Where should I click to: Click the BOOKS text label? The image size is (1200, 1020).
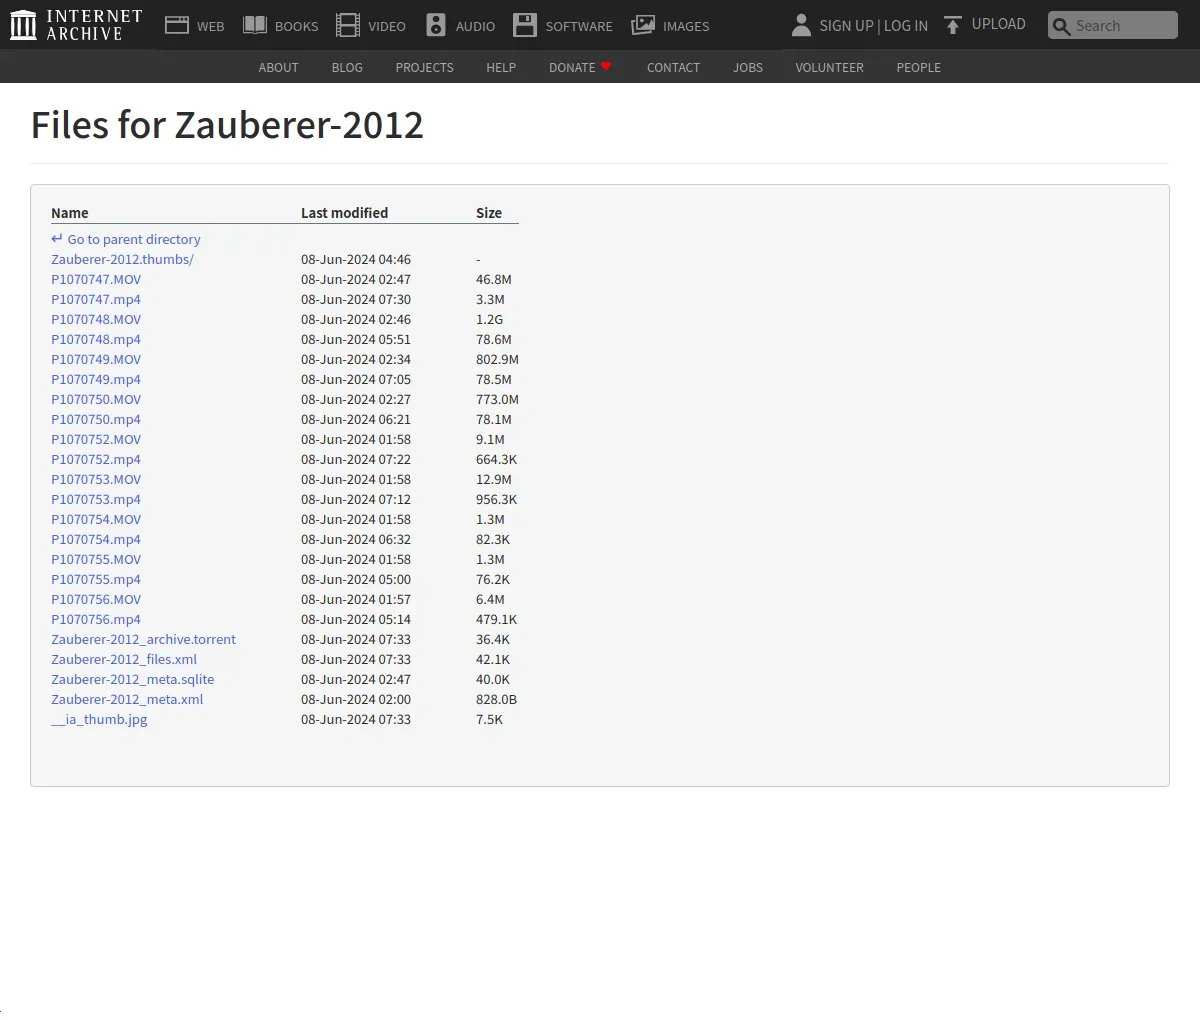point(297,26)
